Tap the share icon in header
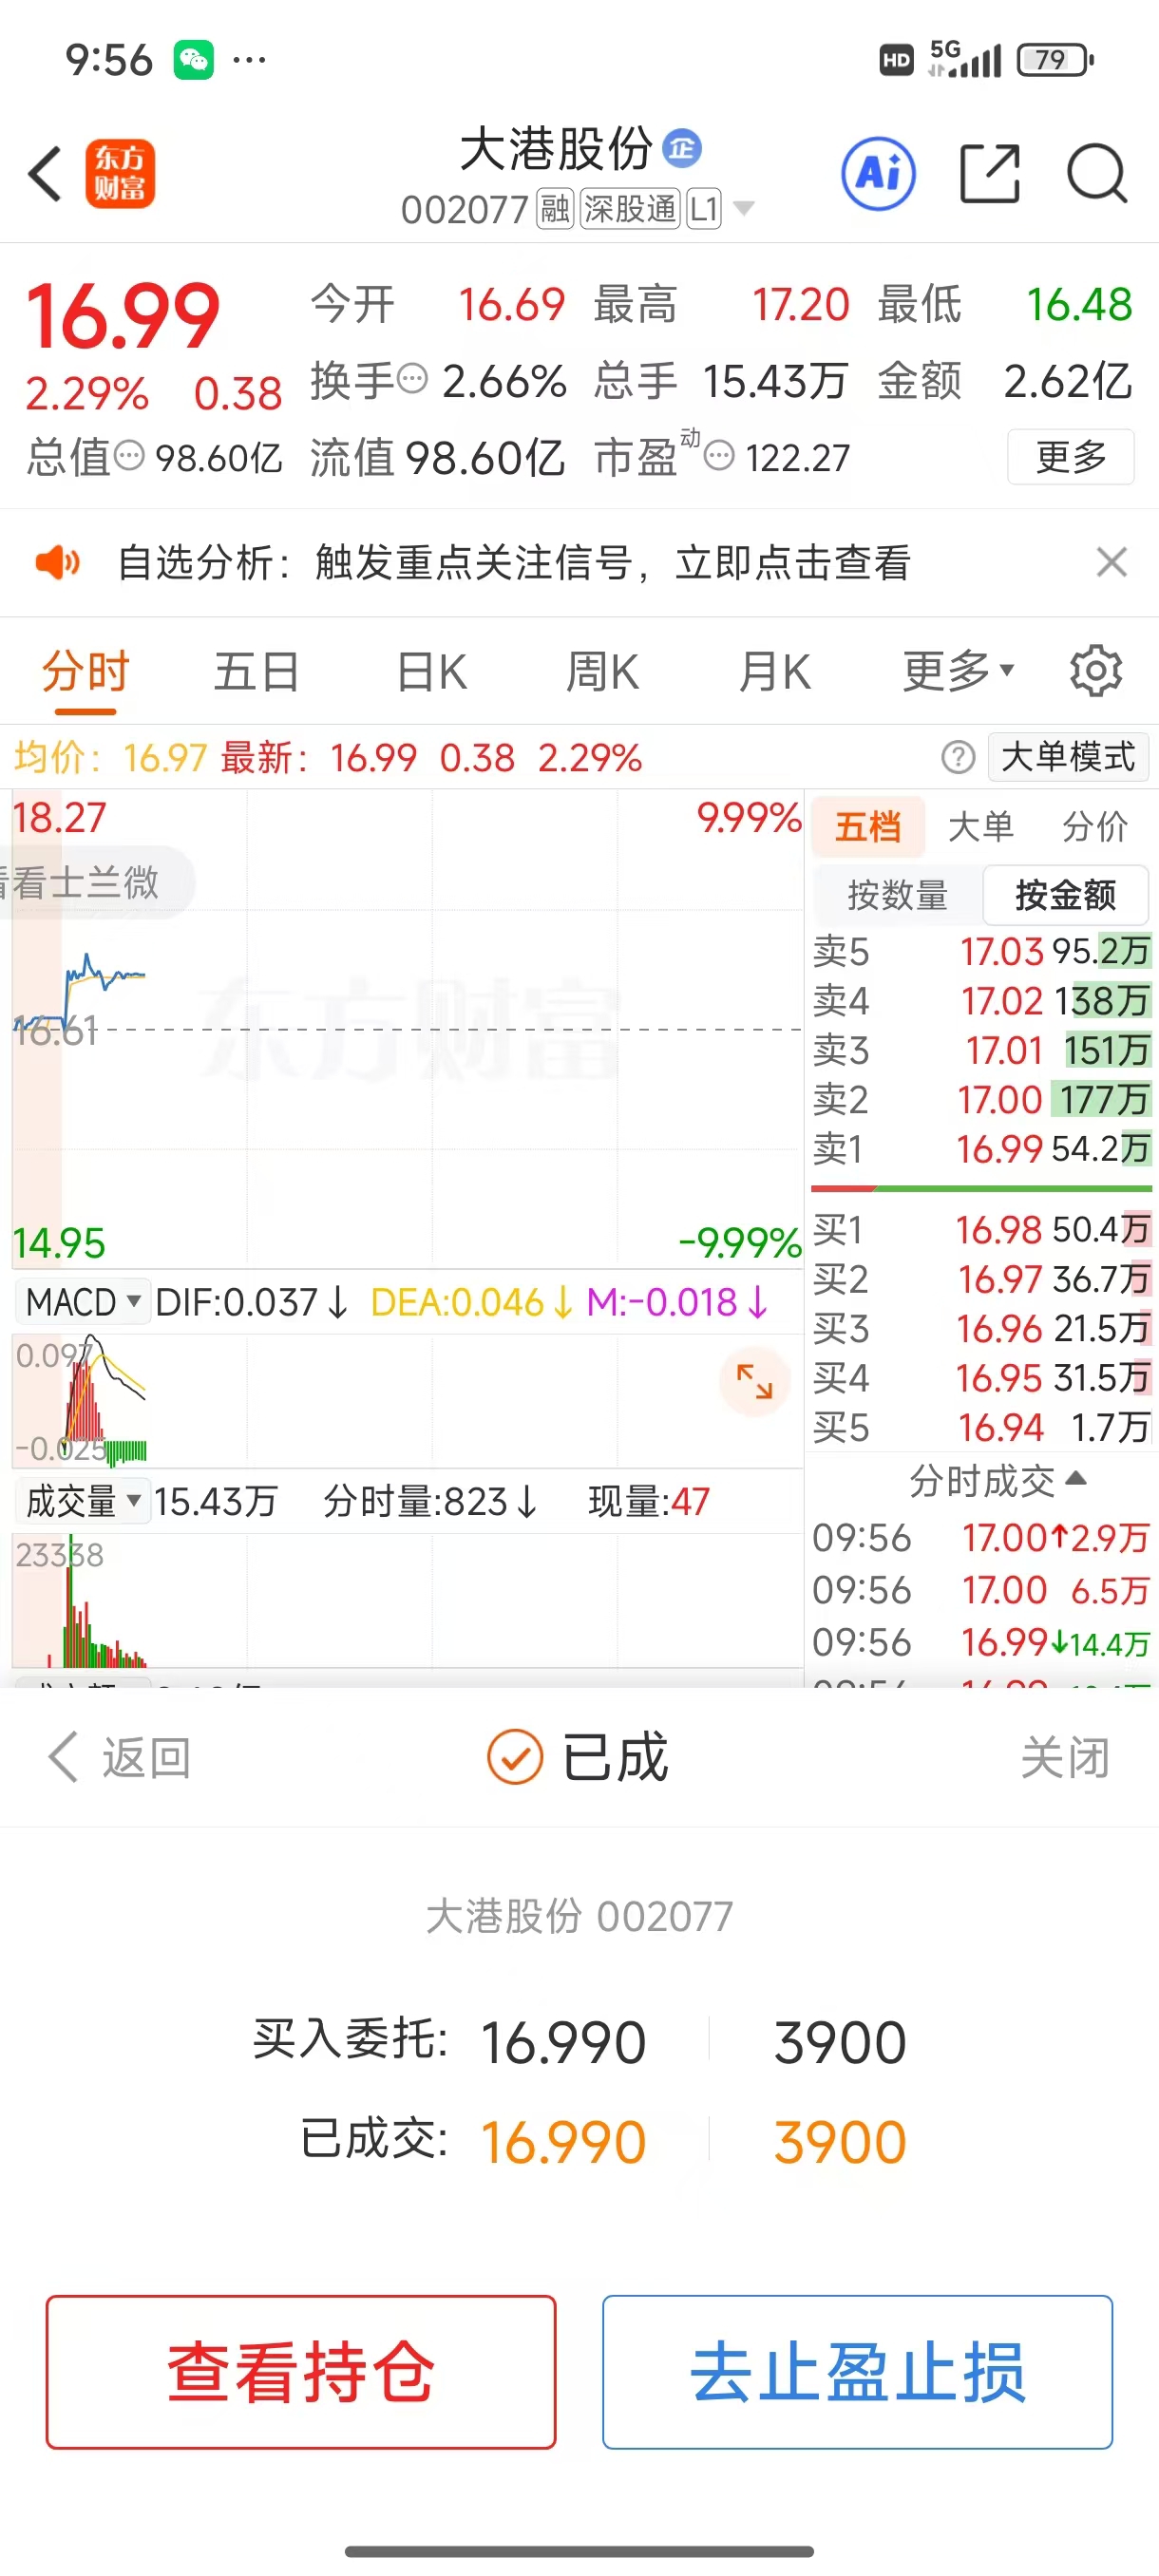Image resolution: width=1159 pixels, height=2576 pixels. tap(989, 173)
